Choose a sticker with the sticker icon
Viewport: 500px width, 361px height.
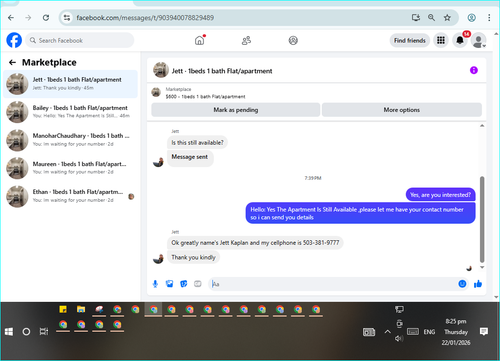(183, 284)
